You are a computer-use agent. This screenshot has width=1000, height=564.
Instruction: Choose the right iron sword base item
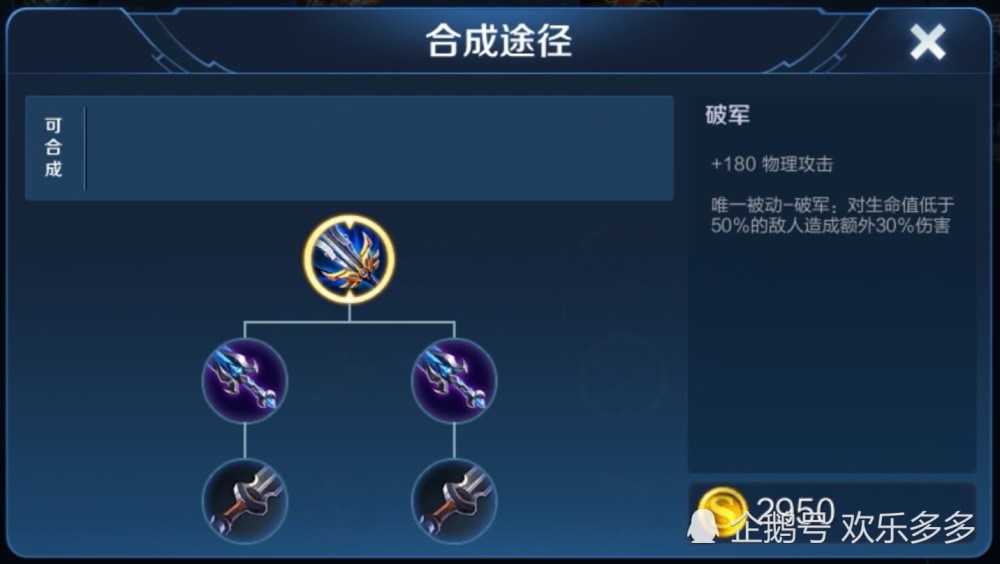454,501
